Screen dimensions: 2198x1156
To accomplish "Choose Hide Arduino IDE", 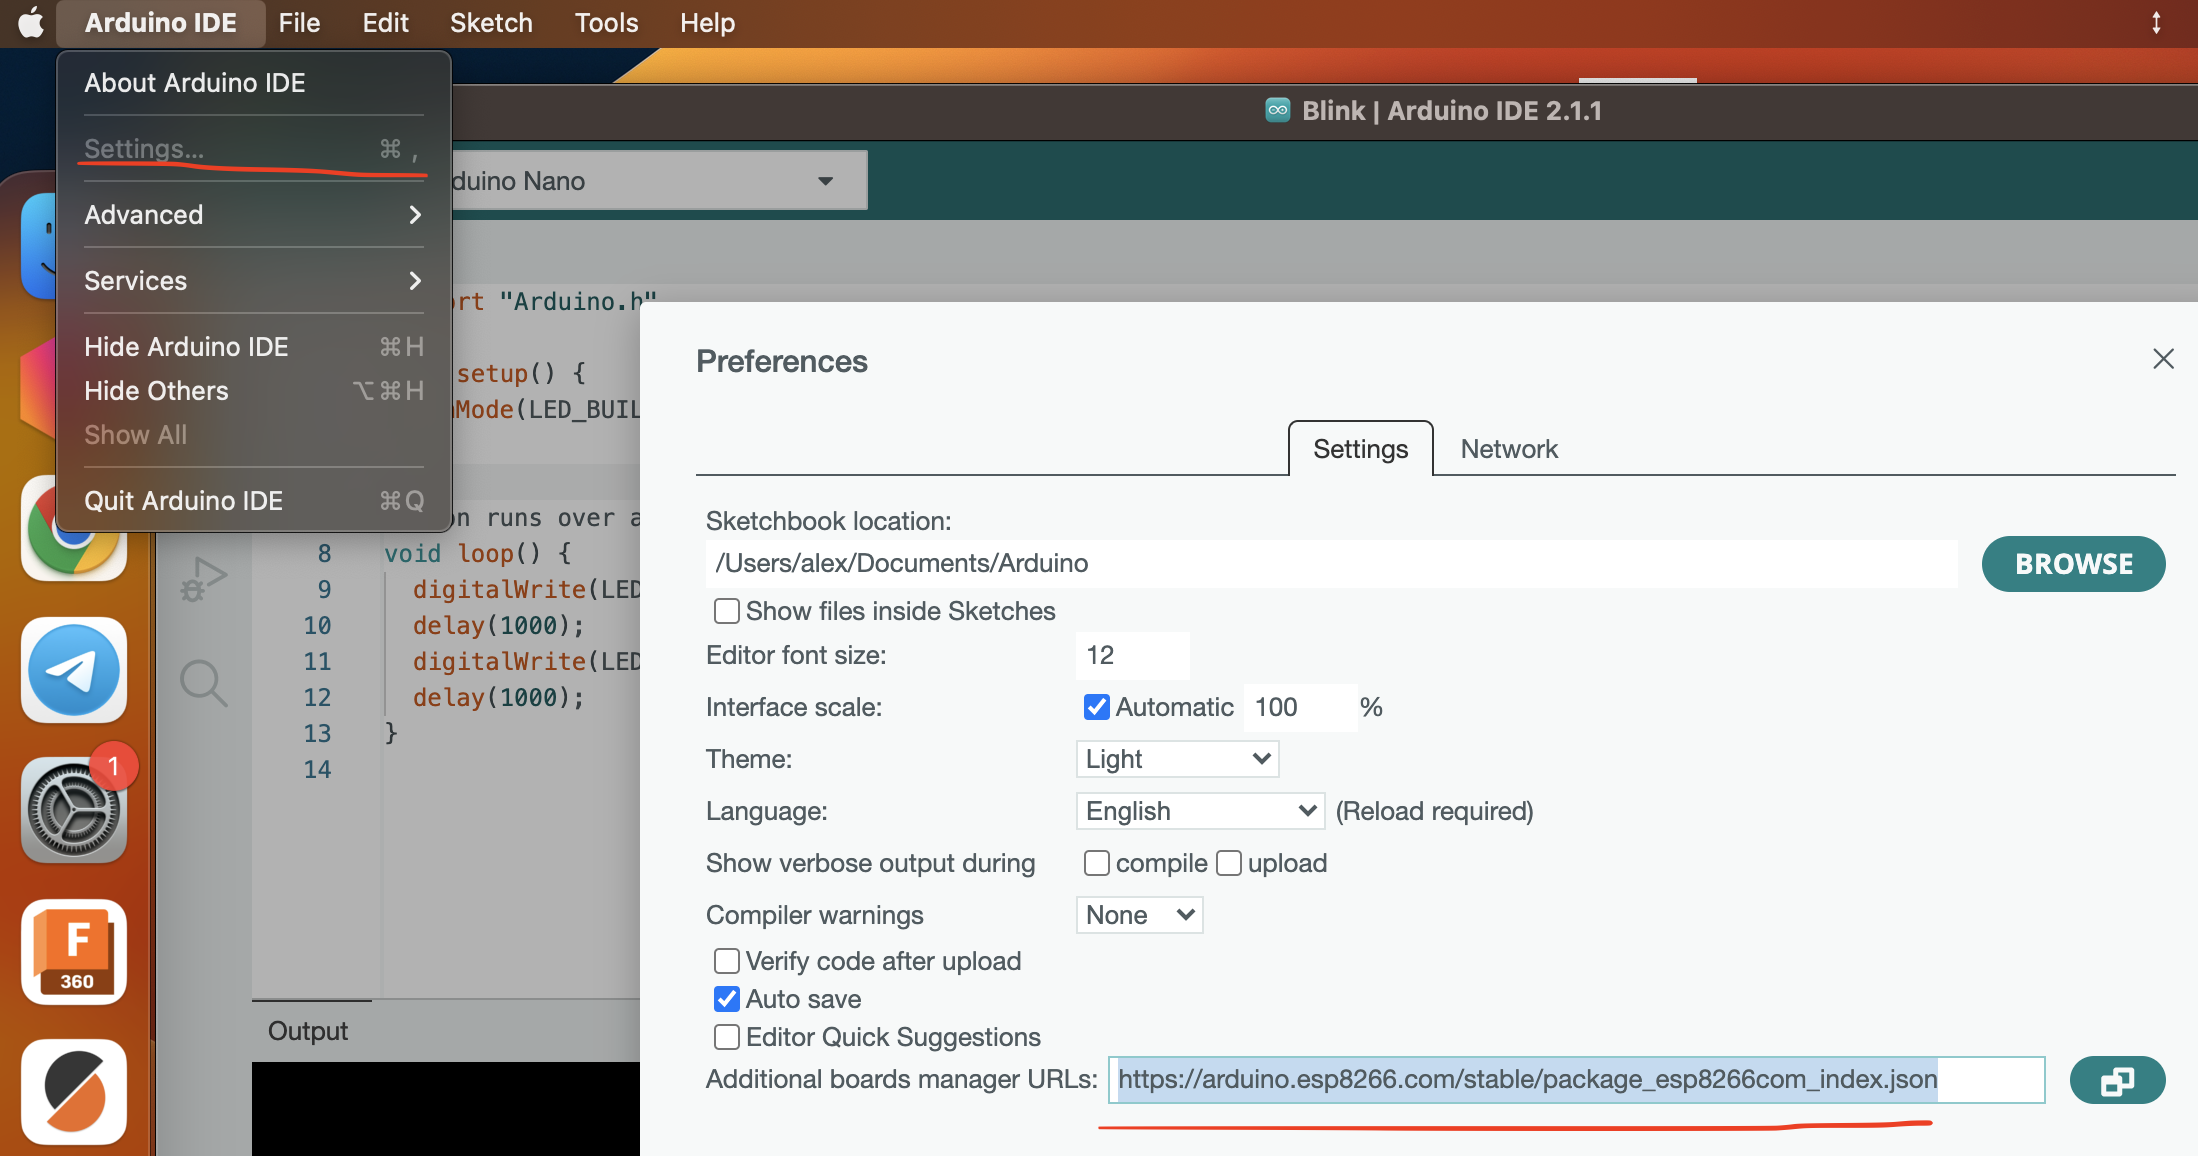I will coord(254,347).
